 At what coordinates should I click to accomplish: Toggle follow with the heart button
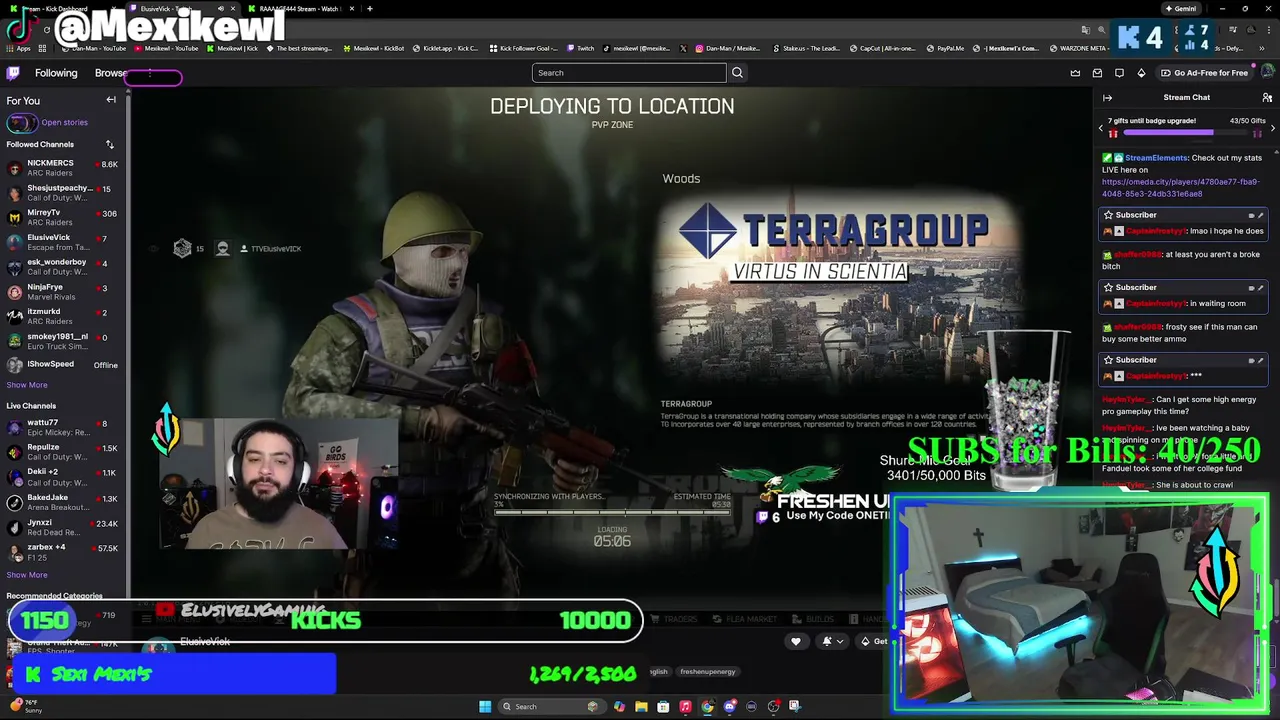796,641
